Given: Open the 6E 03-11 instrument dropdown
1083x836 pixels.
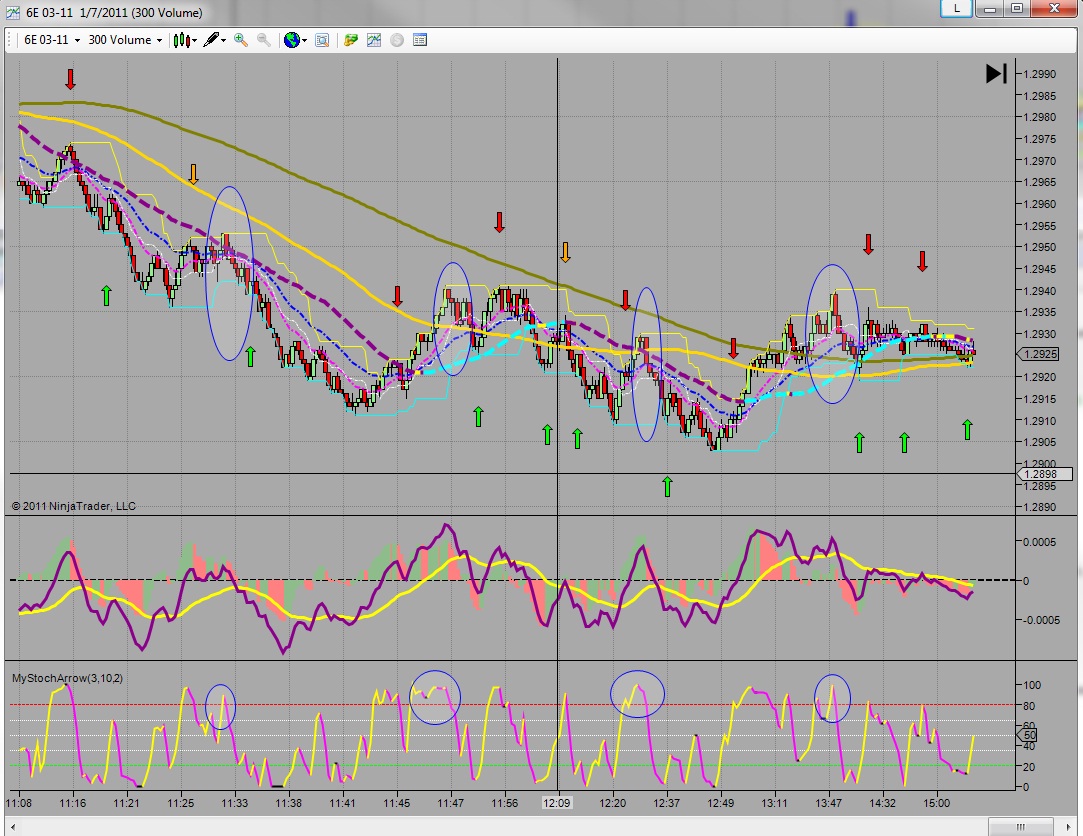Looking at the screenshot, I should 52,40.
